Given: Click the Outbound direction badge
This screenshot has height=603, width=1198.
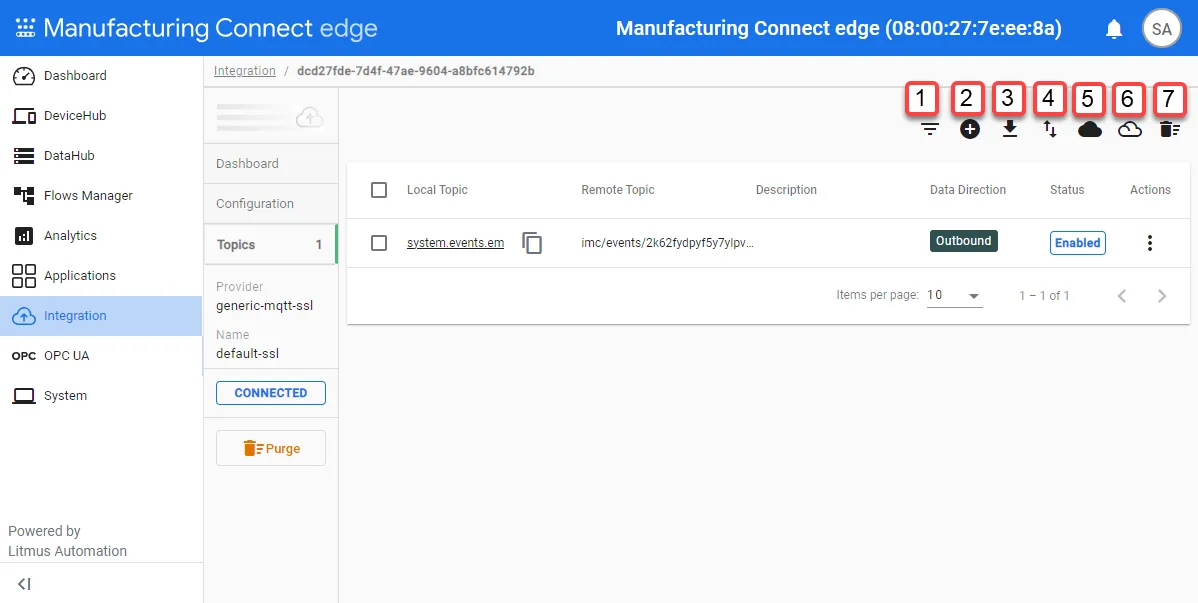Looking at the screenshot, I should pos(963,241).
